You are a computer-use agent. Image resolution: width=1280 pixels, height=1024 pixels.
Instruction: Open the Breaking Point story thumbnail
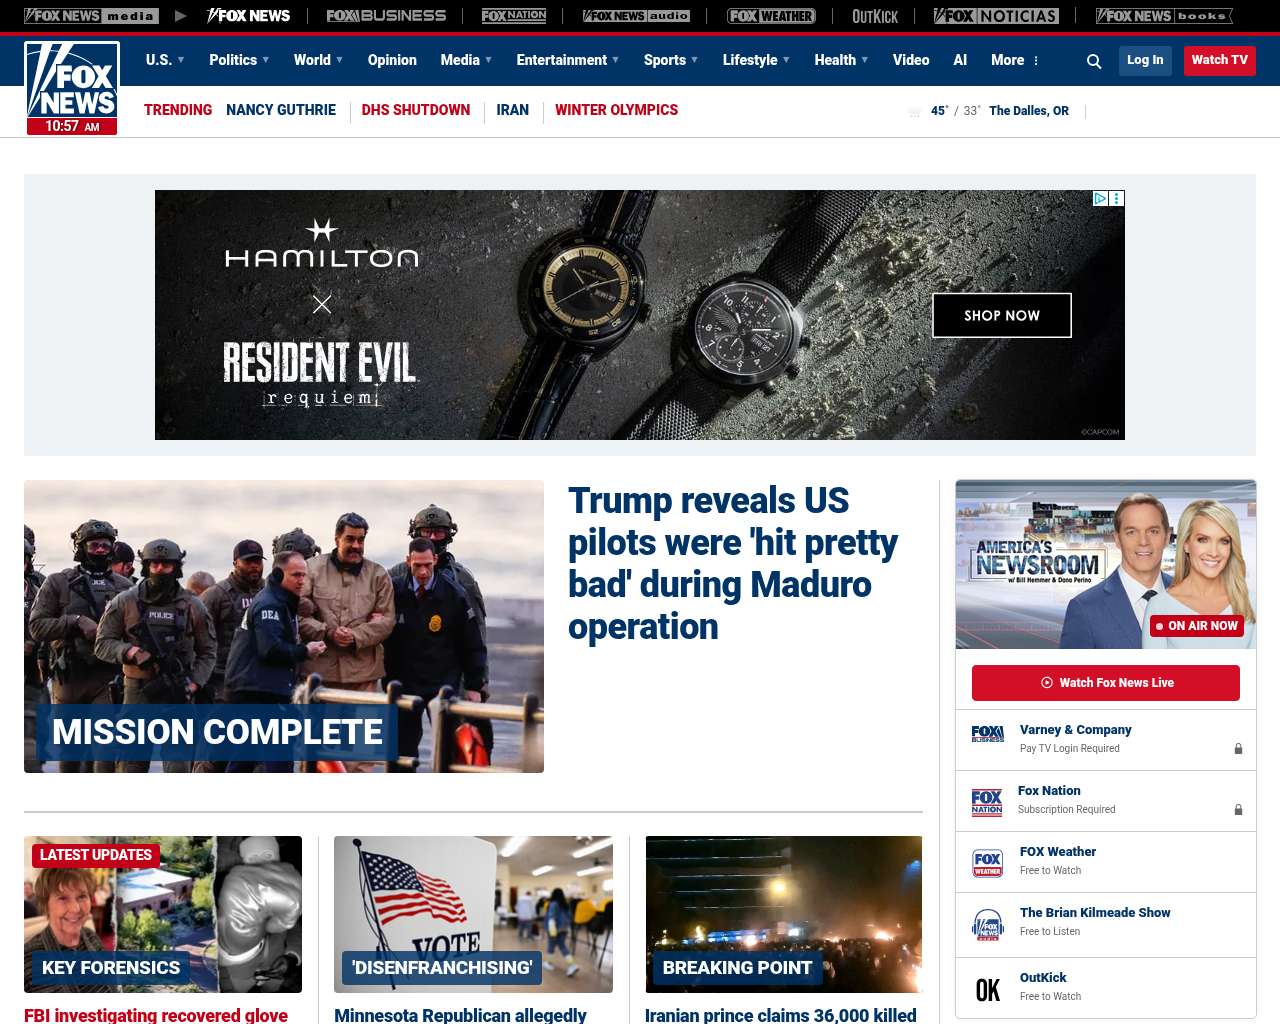click(x=784, y=914)
